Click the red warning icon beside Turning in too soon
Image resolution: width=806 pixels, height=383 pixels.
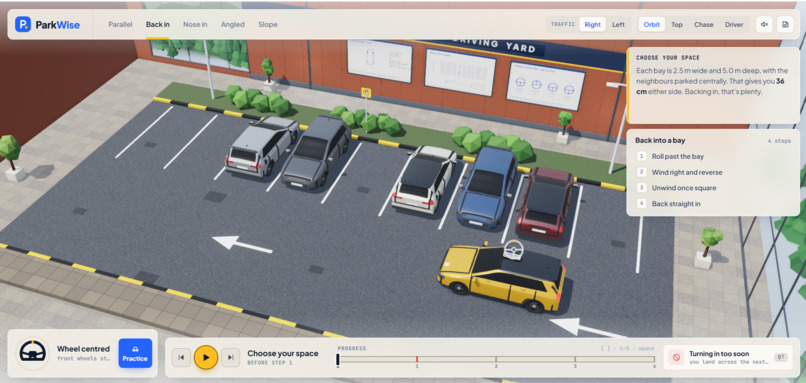click(x=676, y=357)
